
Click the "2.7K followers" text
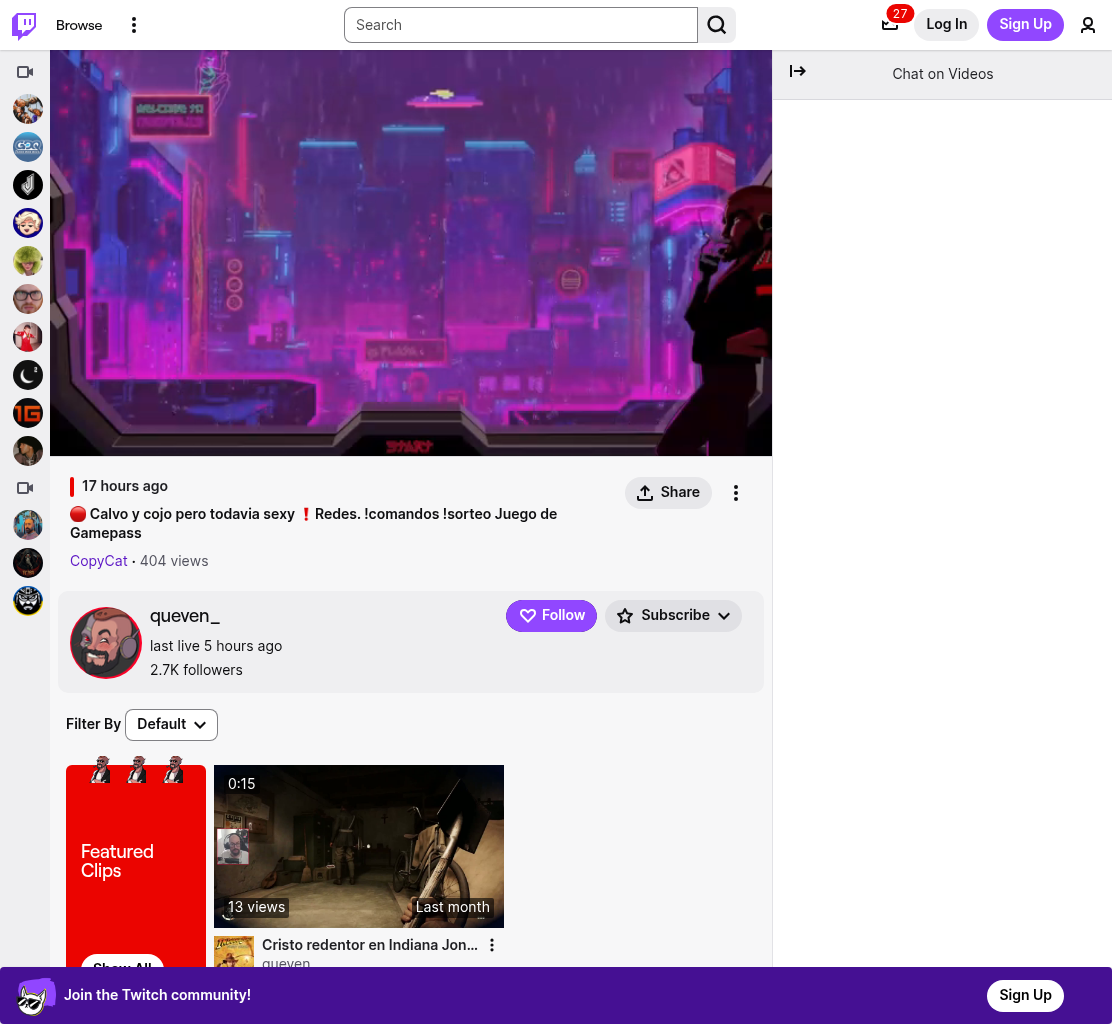coord(196,669)
